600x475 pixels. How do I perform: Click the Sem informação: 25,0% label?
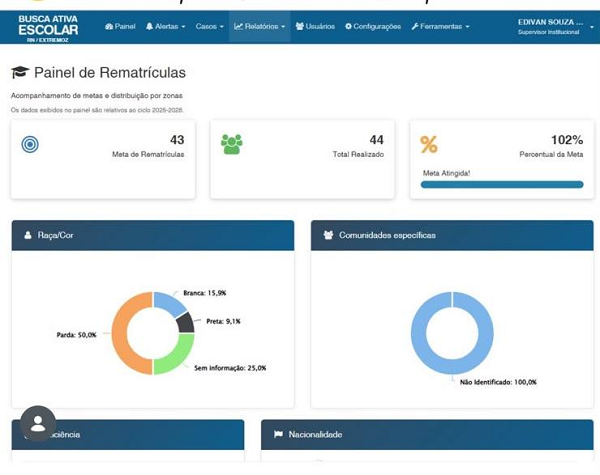230,368
